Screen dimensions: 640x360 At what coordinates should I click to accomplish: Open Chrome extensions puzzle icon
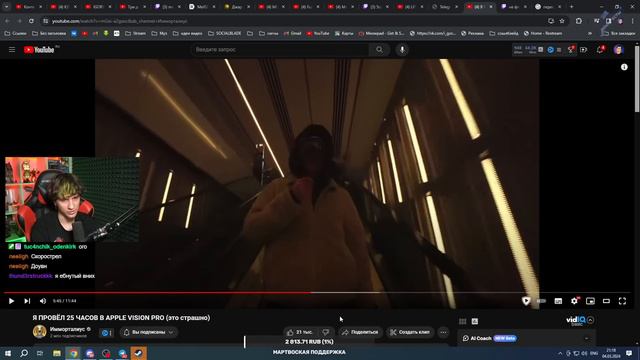[579, 21]
